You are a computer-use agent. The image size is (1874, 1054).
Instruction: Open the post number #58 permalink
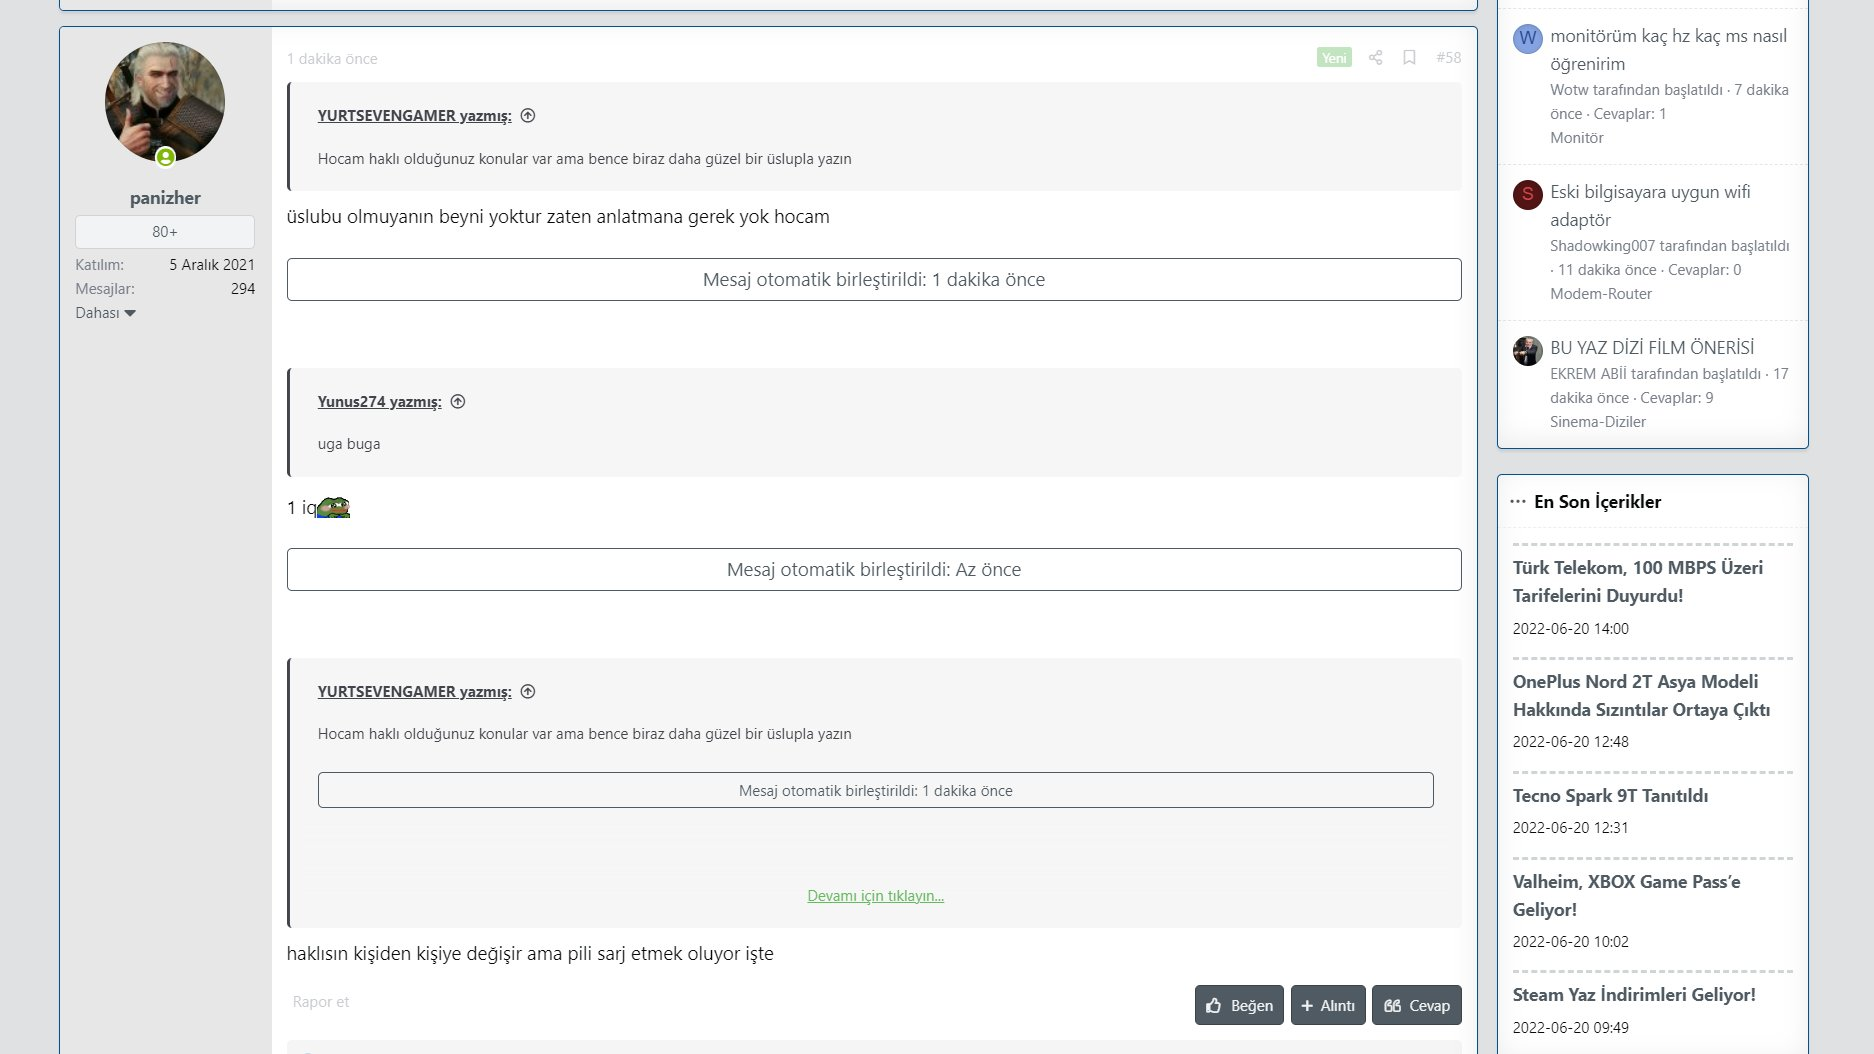(x=1448, y=58)
